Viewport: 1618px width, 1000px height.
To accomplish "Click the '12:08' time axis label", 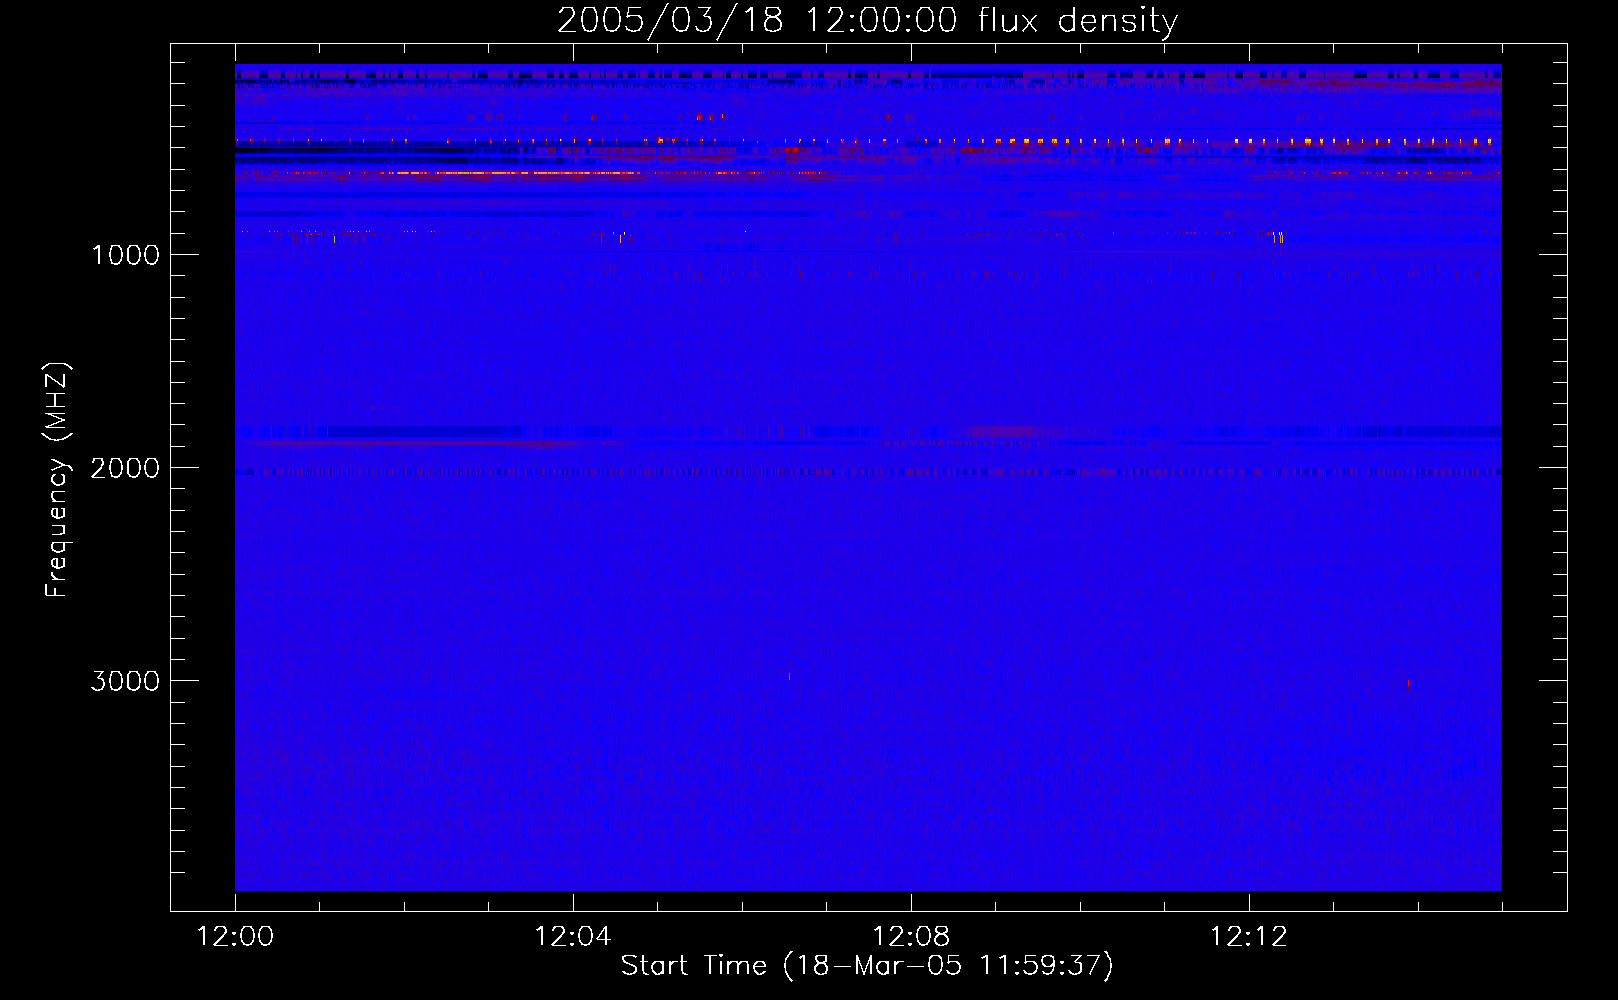I will [x=911, y=937].
